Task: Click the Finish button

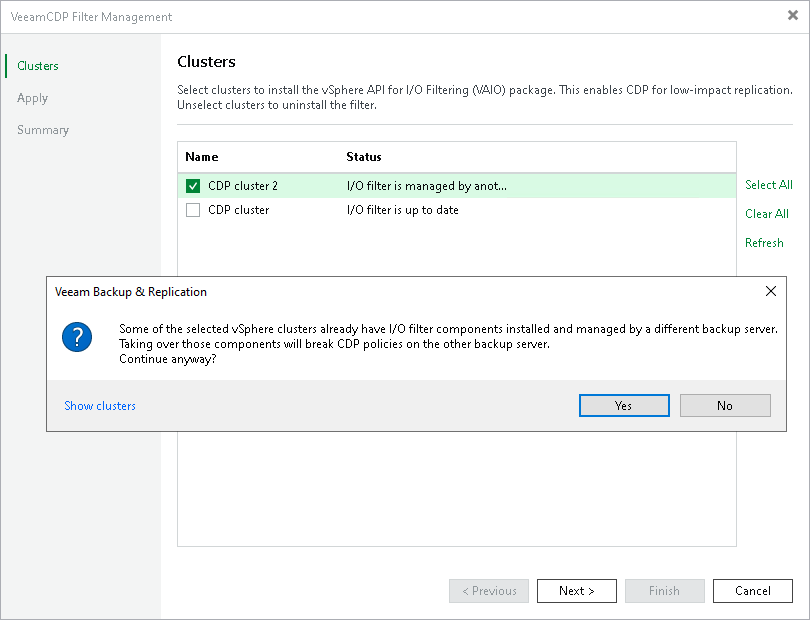Action: click(x=664, y=591)
